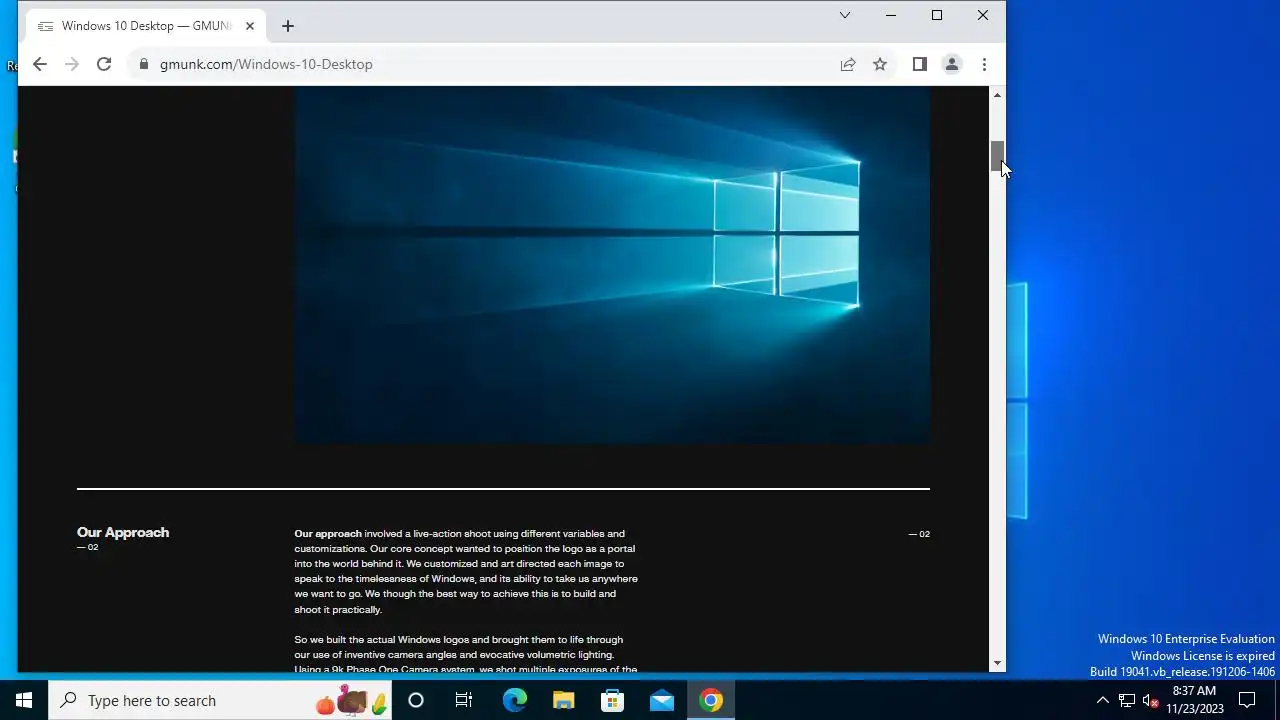Close the Chrome window
This screenshot has width=1280, height=720.
[x=983, y=15]
